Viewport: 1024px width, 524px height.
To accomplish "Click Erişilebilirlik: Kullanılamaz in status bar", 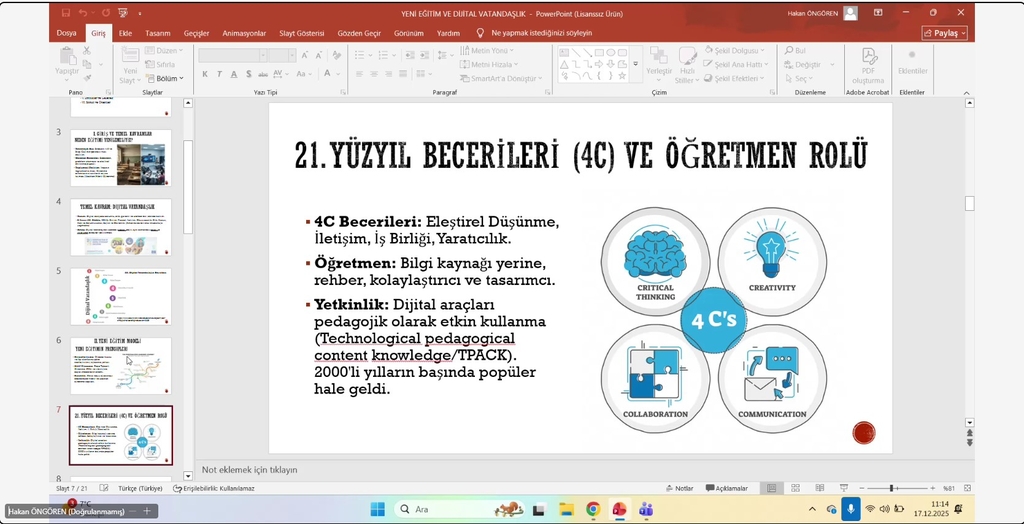I will 214,488.
